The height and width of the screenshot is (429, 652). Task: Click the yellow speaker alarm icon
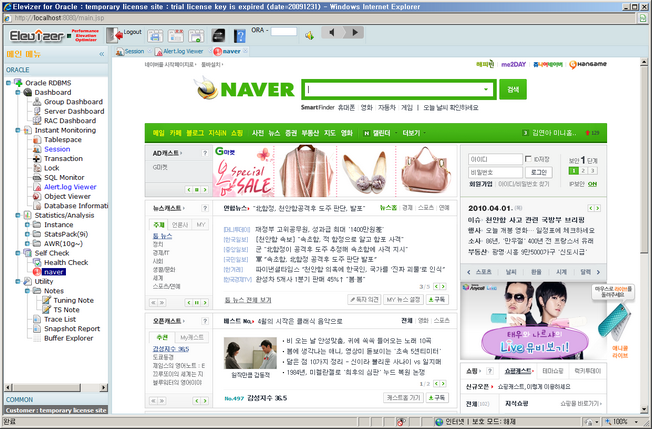click(309, 36)
